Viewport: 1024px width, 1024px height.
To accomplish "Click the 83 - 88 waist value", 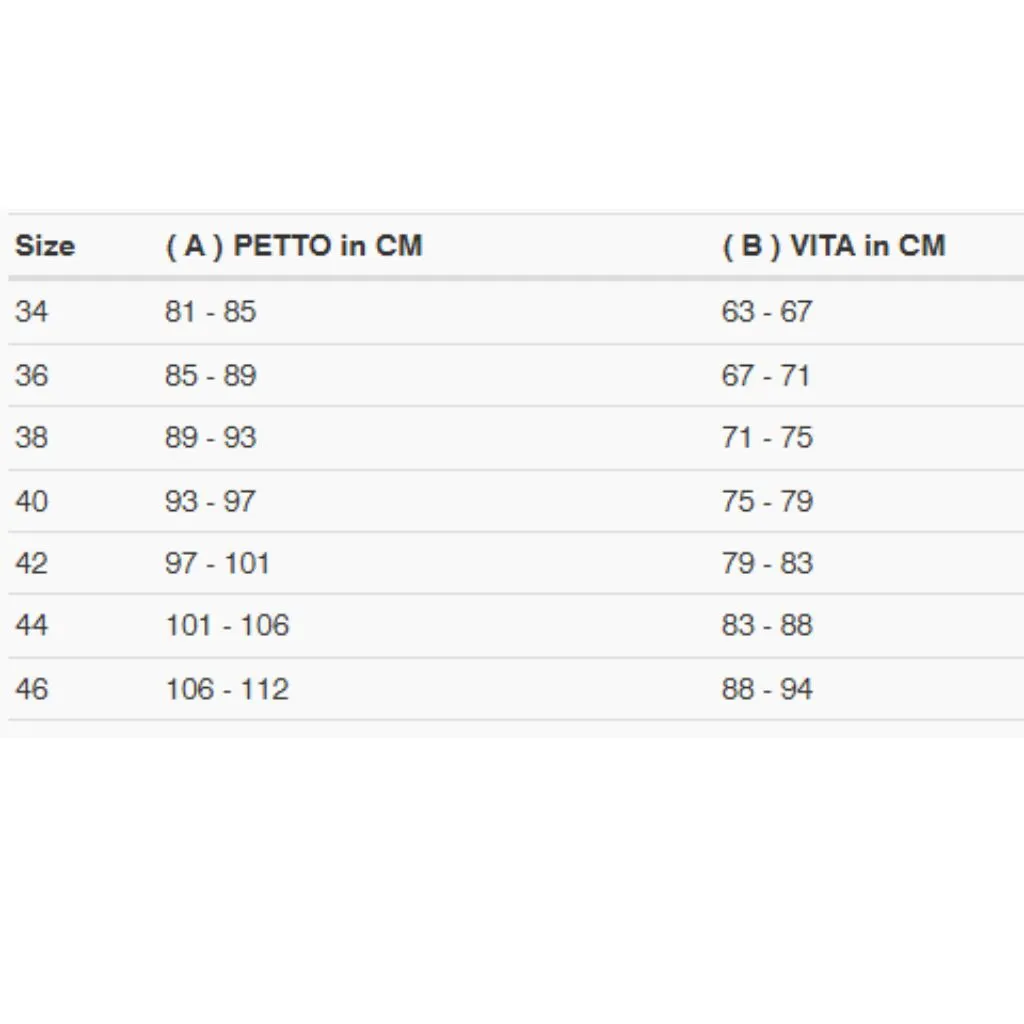I will pos(766,626).
